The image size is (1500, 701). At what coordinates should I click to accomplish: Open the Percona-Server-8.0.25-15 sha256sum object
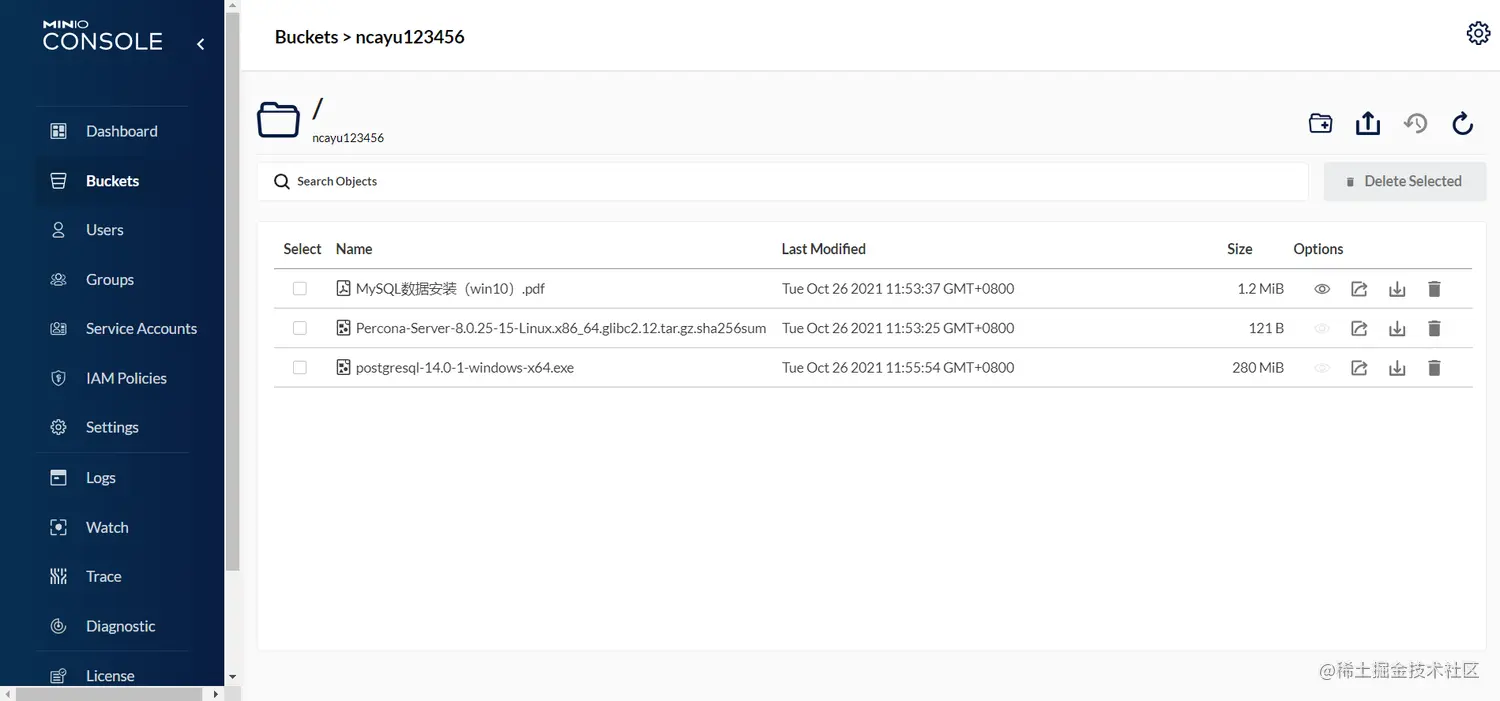pos(561,328)
